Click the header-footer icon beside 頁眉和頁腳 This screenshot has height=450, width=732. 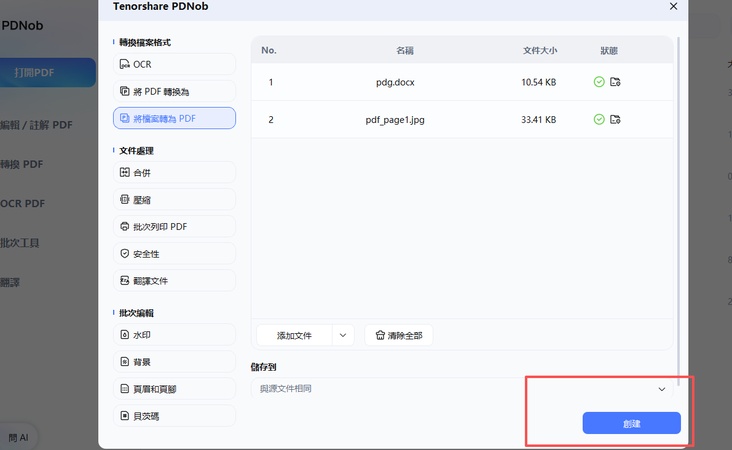(x=125, y=388)
